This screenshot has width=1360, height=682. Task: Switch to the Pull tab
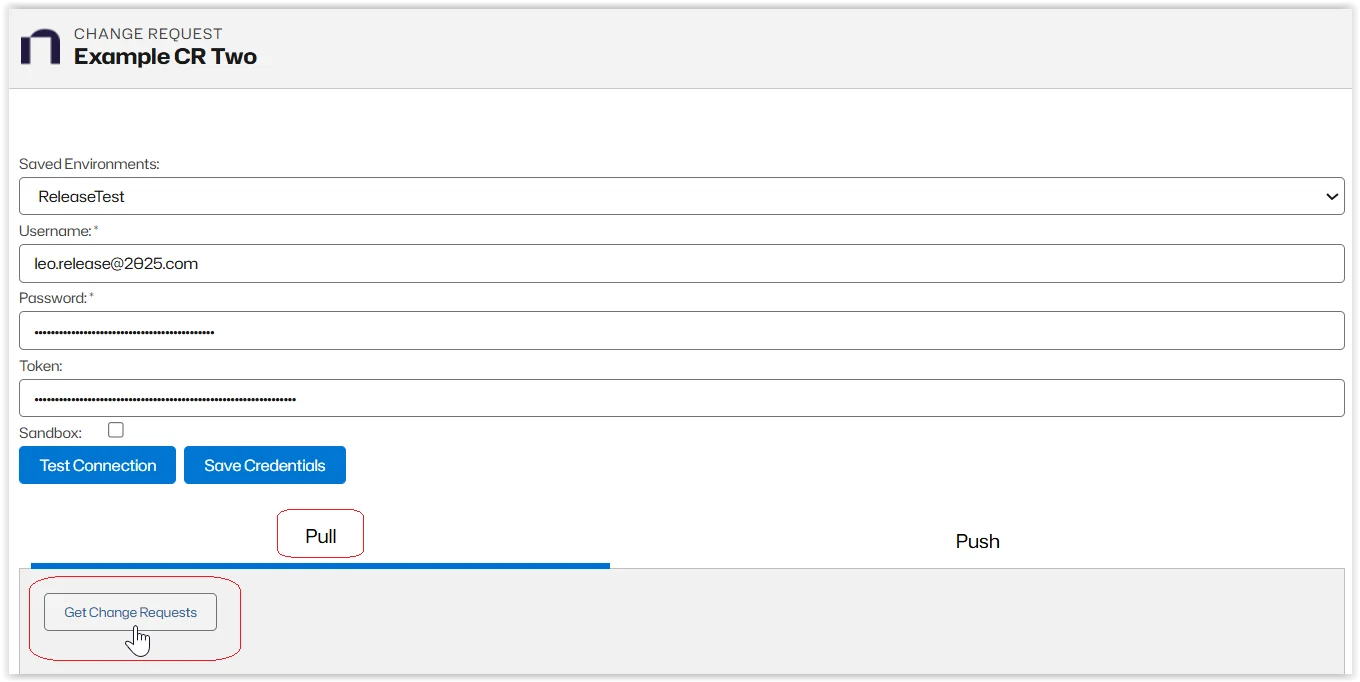point(321,537)
